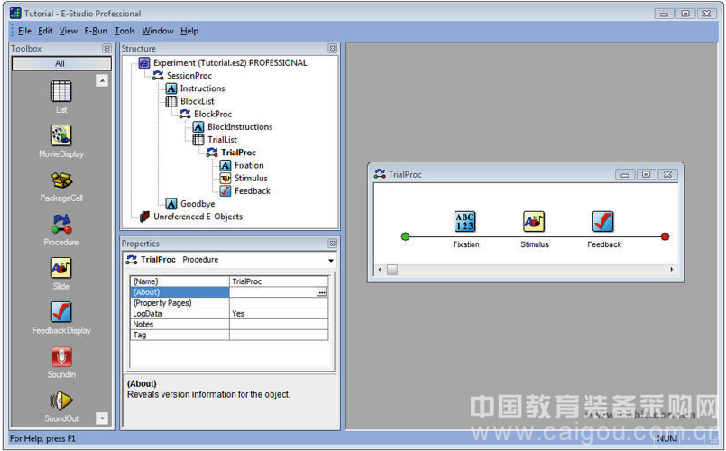726x451 pixels.
Task: Click the LogData value Yes
Action: tap(238, 313)
